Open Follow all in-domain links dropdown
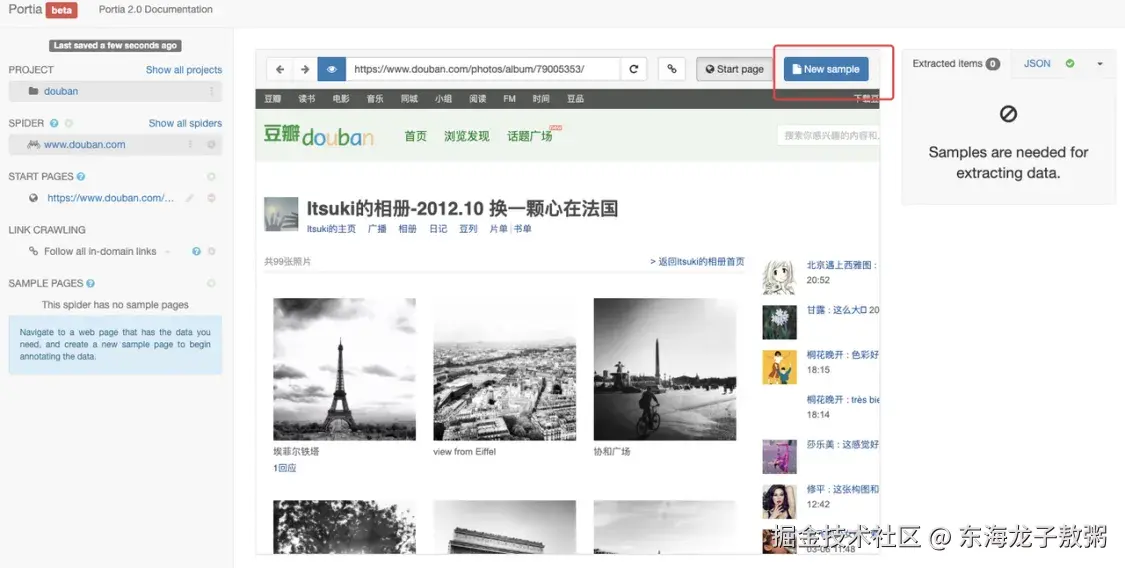This screenshot has height=568, width=1125. point(108,252)
